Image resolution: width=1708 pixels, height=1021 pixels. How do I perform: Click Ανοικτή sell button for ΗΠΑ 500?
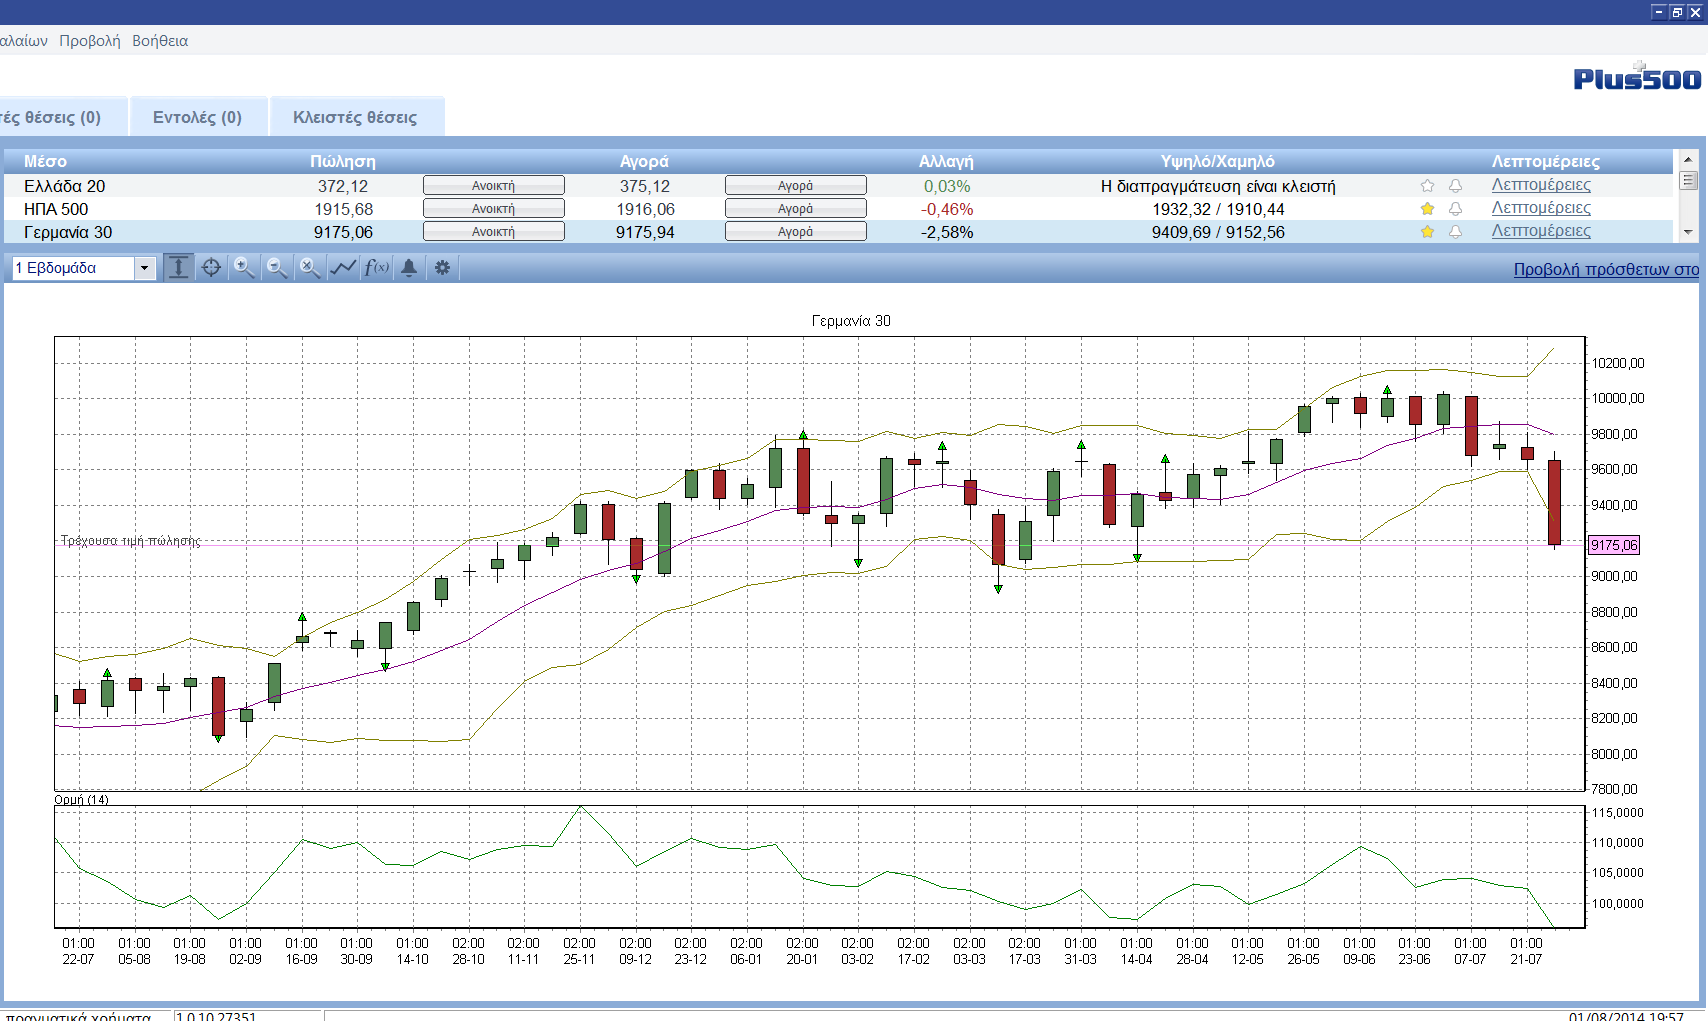pyautogui.click(x=494, y=209)
